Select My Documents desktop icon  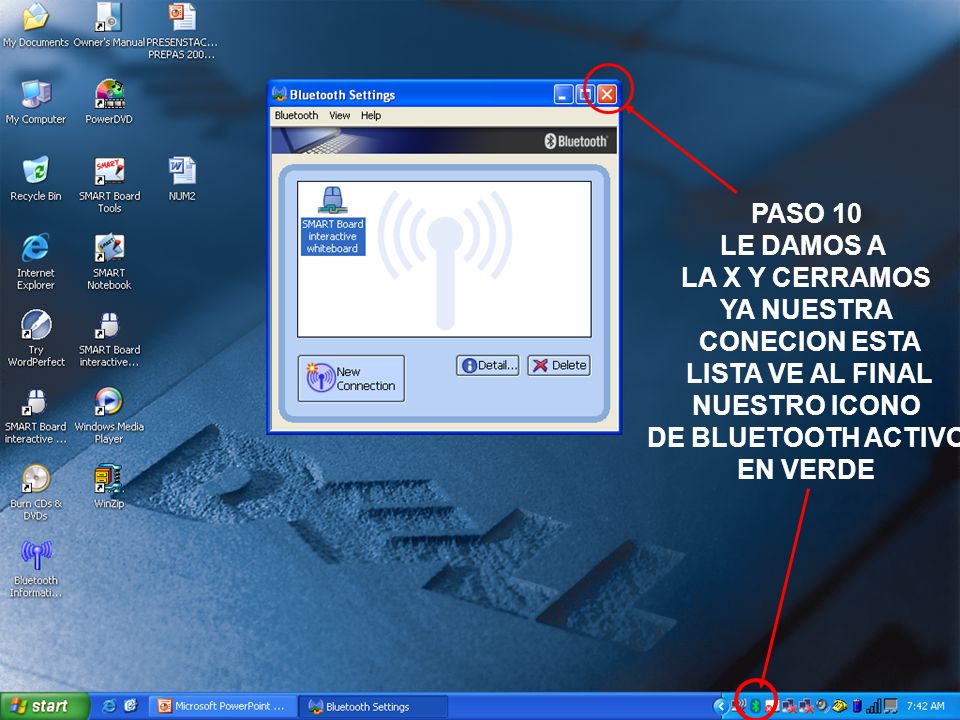(36, 25)
